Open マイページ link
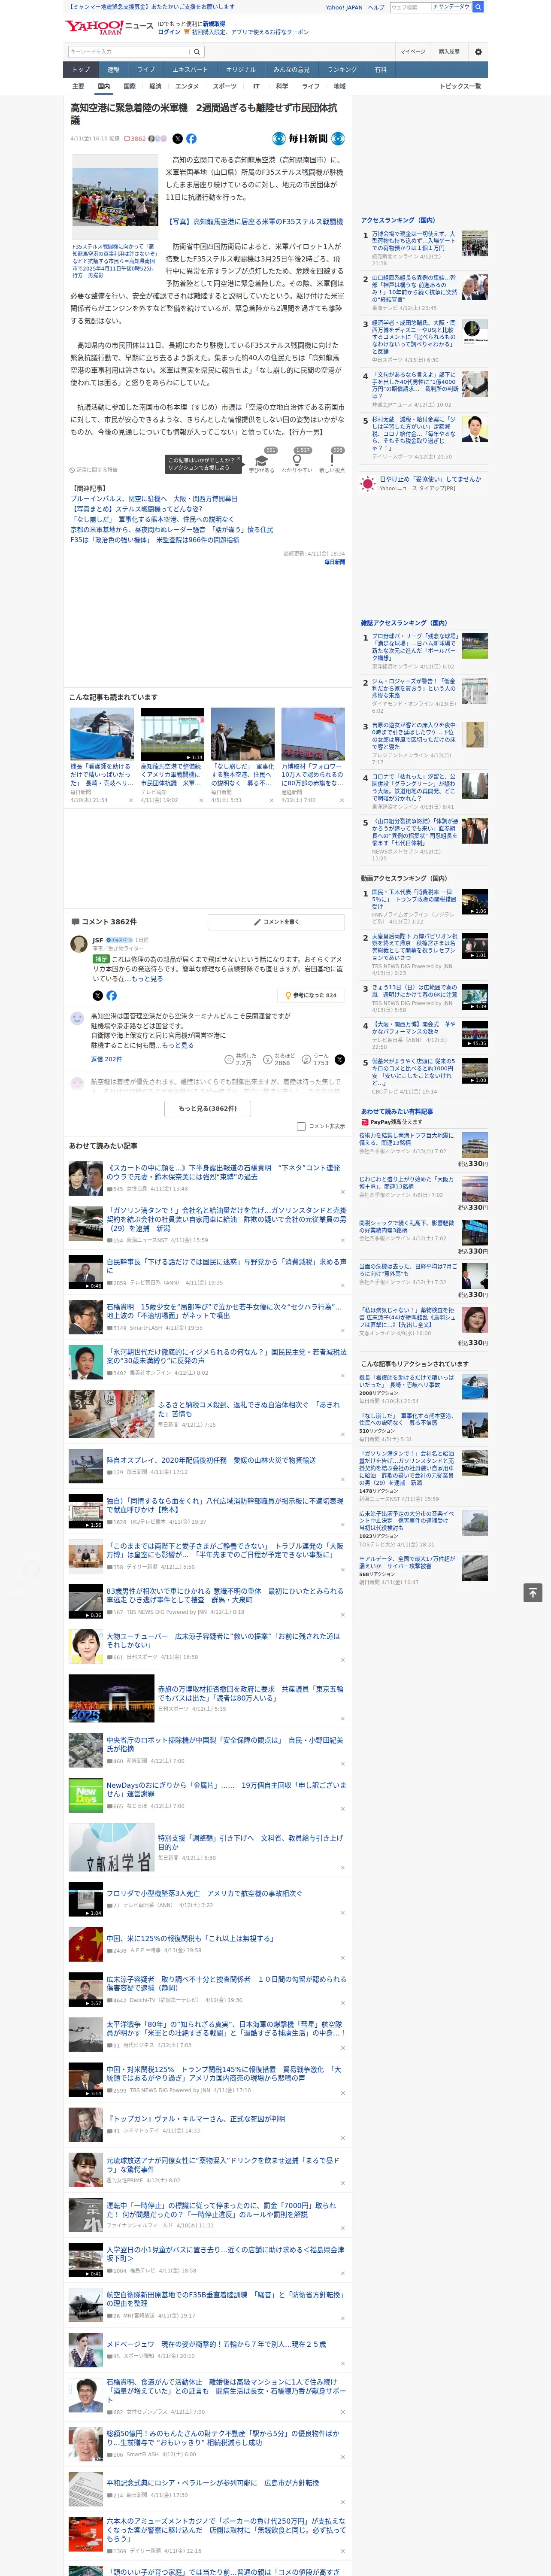 coord(412,51)
